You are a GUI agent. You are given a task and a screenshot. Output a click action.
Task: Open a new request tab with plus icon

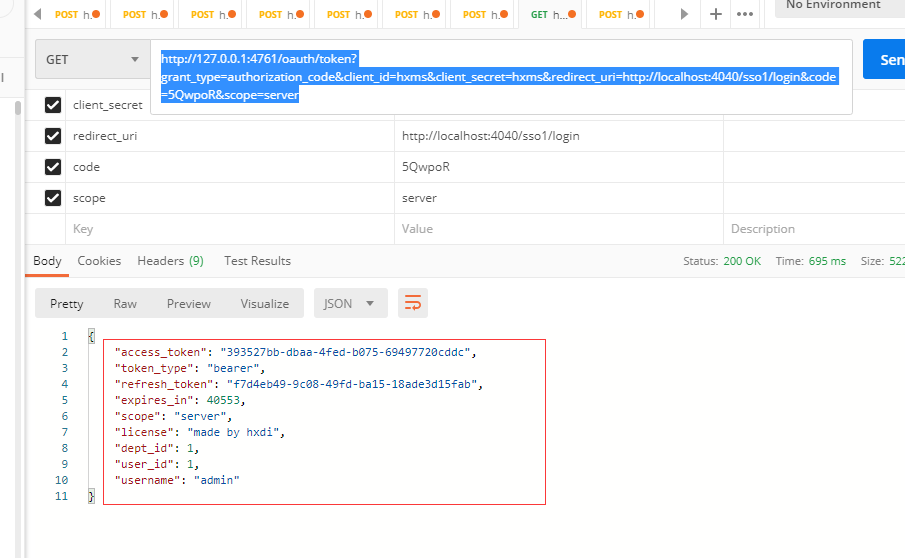[716, 14]
